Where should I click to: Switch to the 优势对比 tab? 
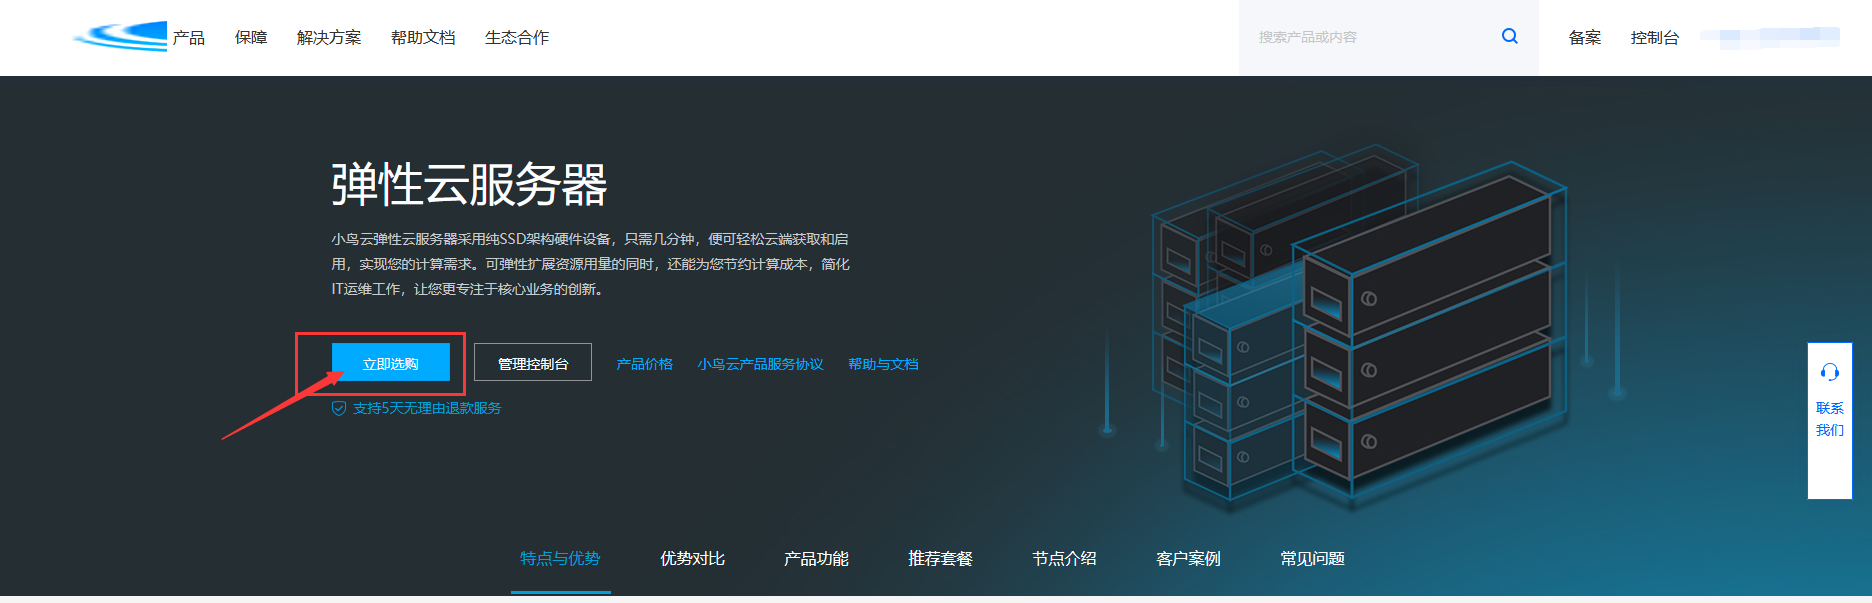pyautogui.click(x=692, y=558)
